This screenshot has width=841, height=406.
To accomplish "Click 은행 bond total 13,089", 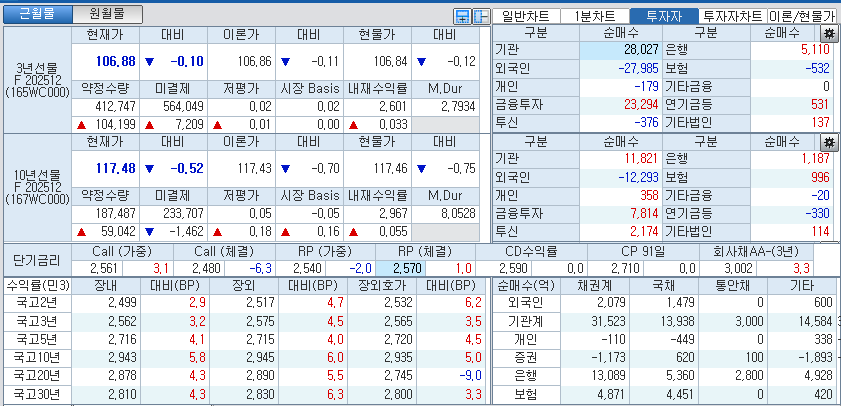I will (609, 377).
